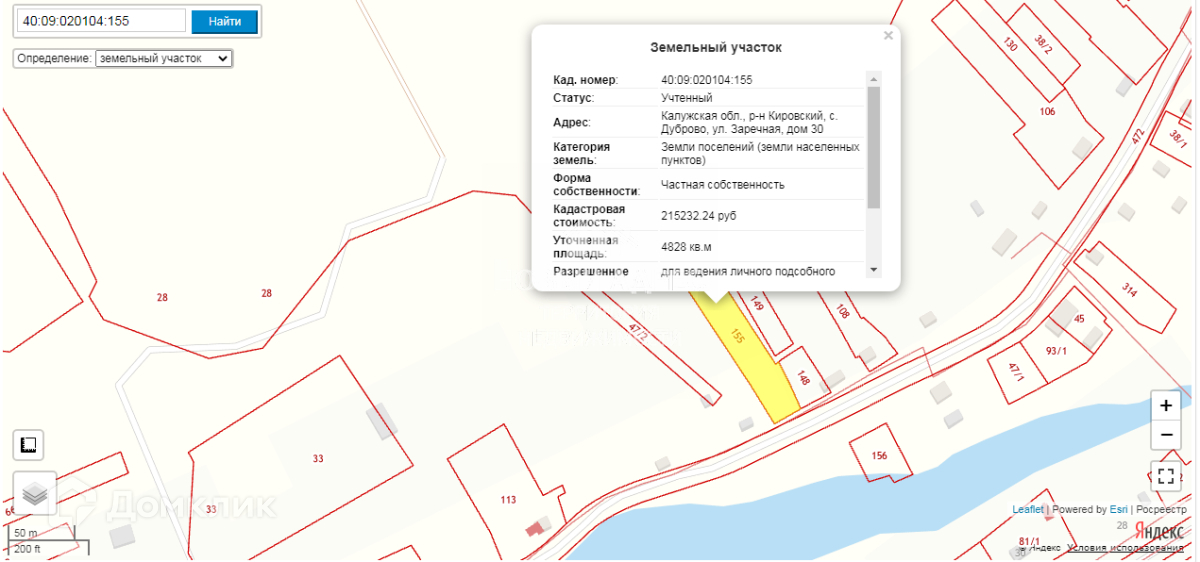The image size is (1200, 562).
Task: Select parcel 314 on the map
Action: (x=1130, y=291)
